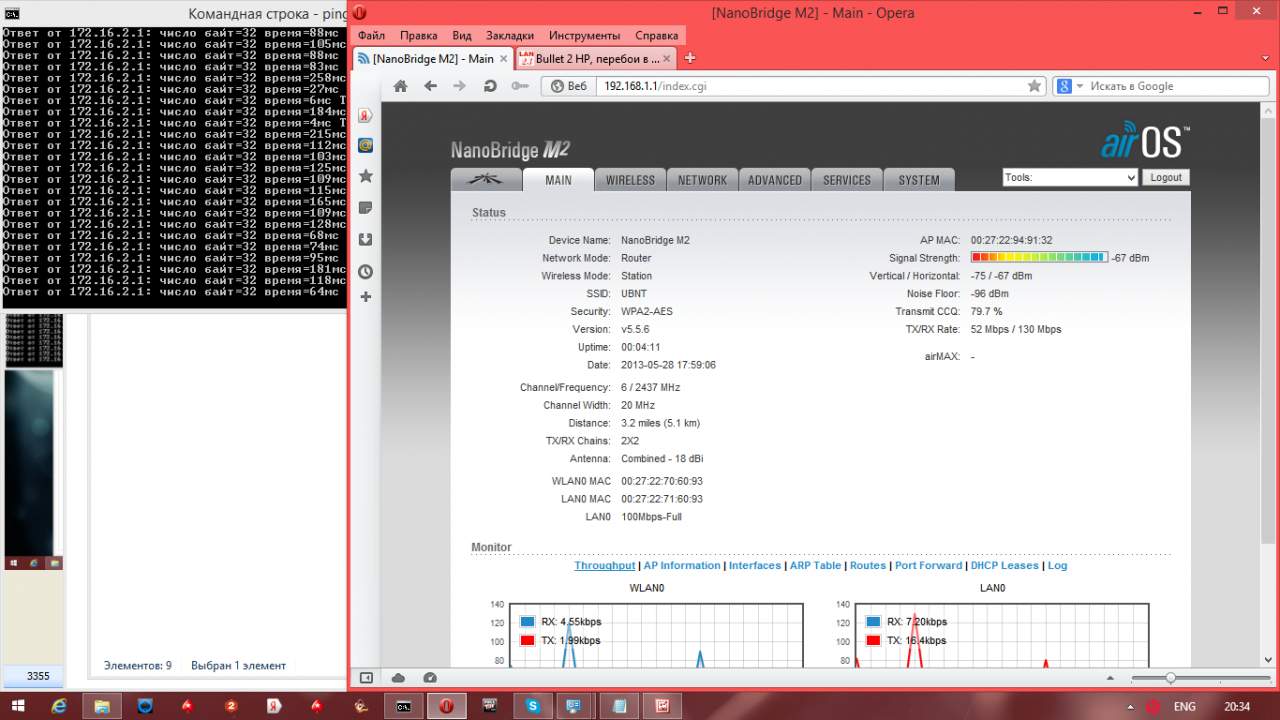Viewport: 1280px width, 720px height.
Task: Switch to the Bullet 2 HP browser tab
Action: click(x=596, y=58)
